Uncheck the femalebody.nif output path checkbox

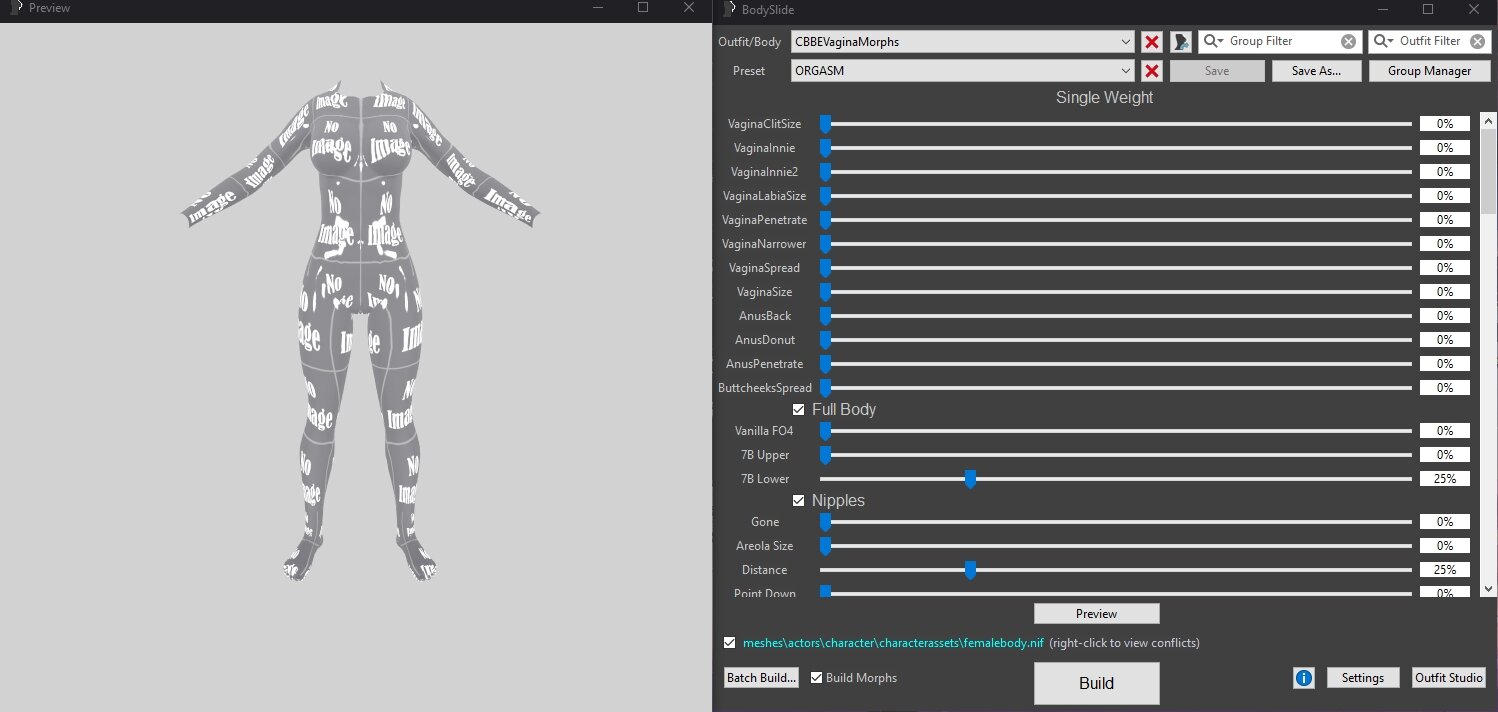[729, 643]
